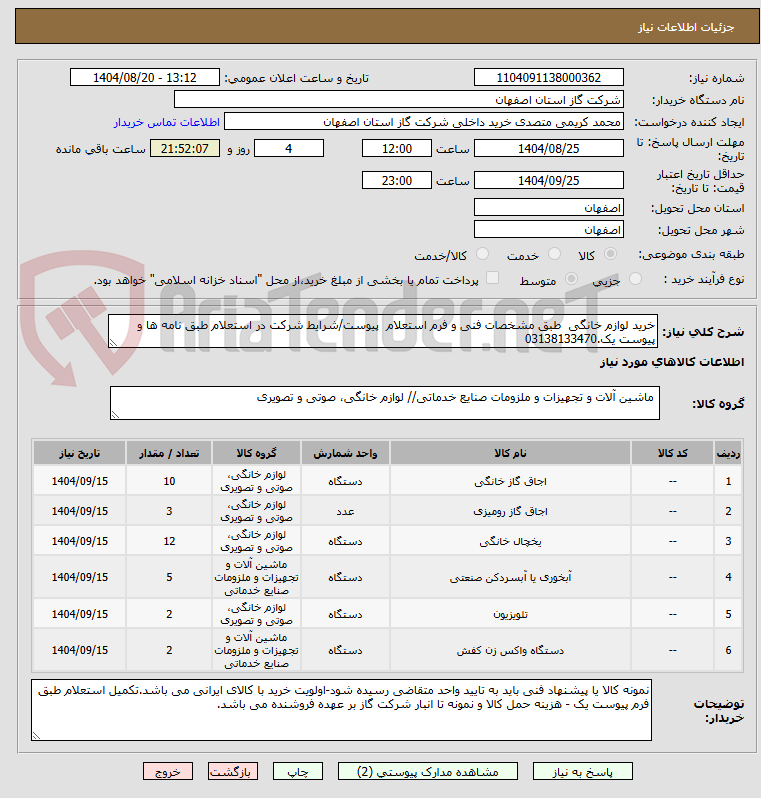The height and width of the screenshot is (798, 761).
Task: Click the اجاق گاز رومیزی row name
Action: point(510,511)
